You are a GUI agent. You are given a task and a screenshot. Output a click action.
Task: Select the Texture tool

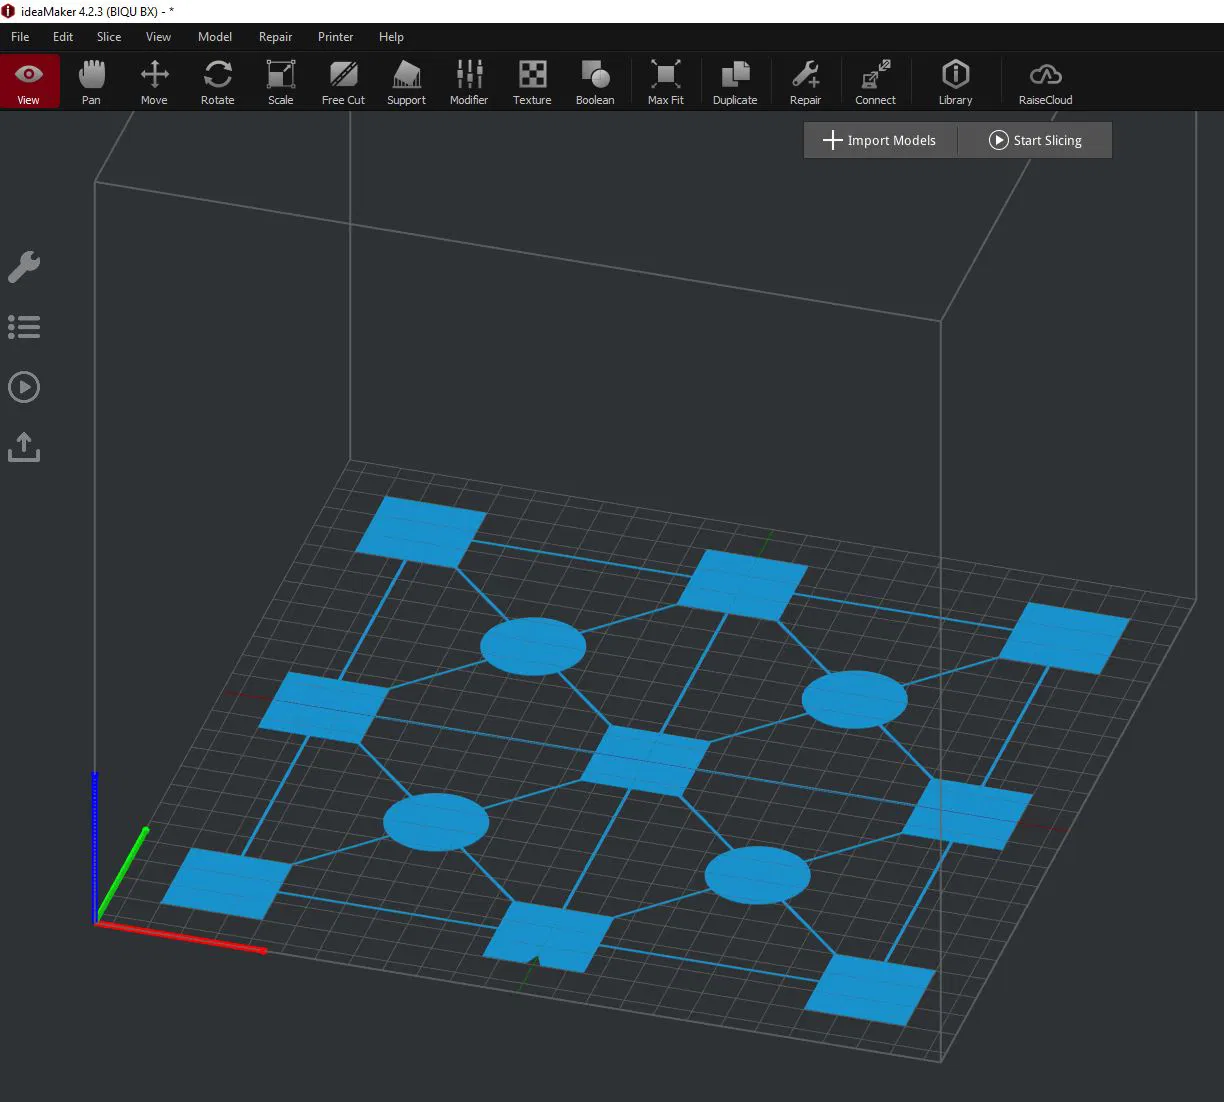pos(532,81)
